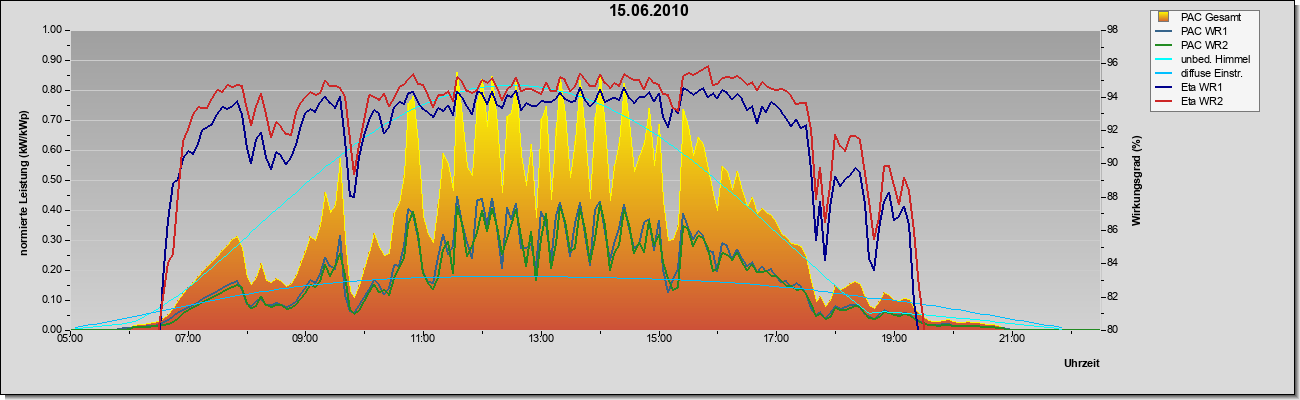Select the Eta WR2 legend entry
Screen dimensions: 1300x400
[1203, 102]
